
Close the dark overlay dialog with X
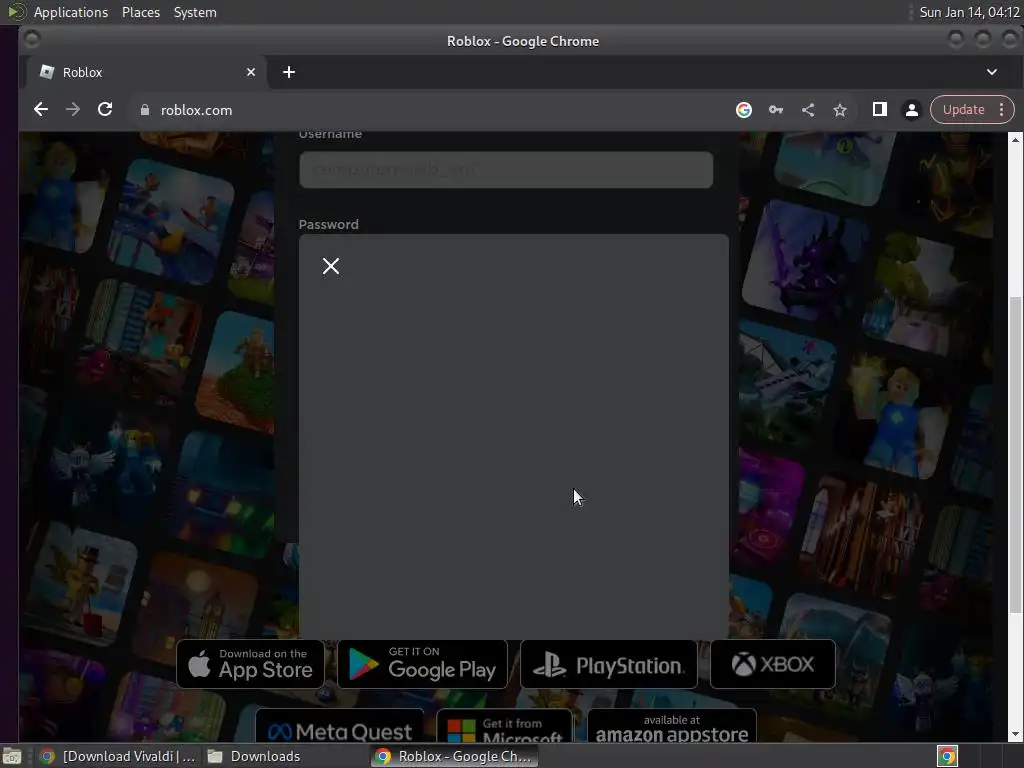click(330, 266)
